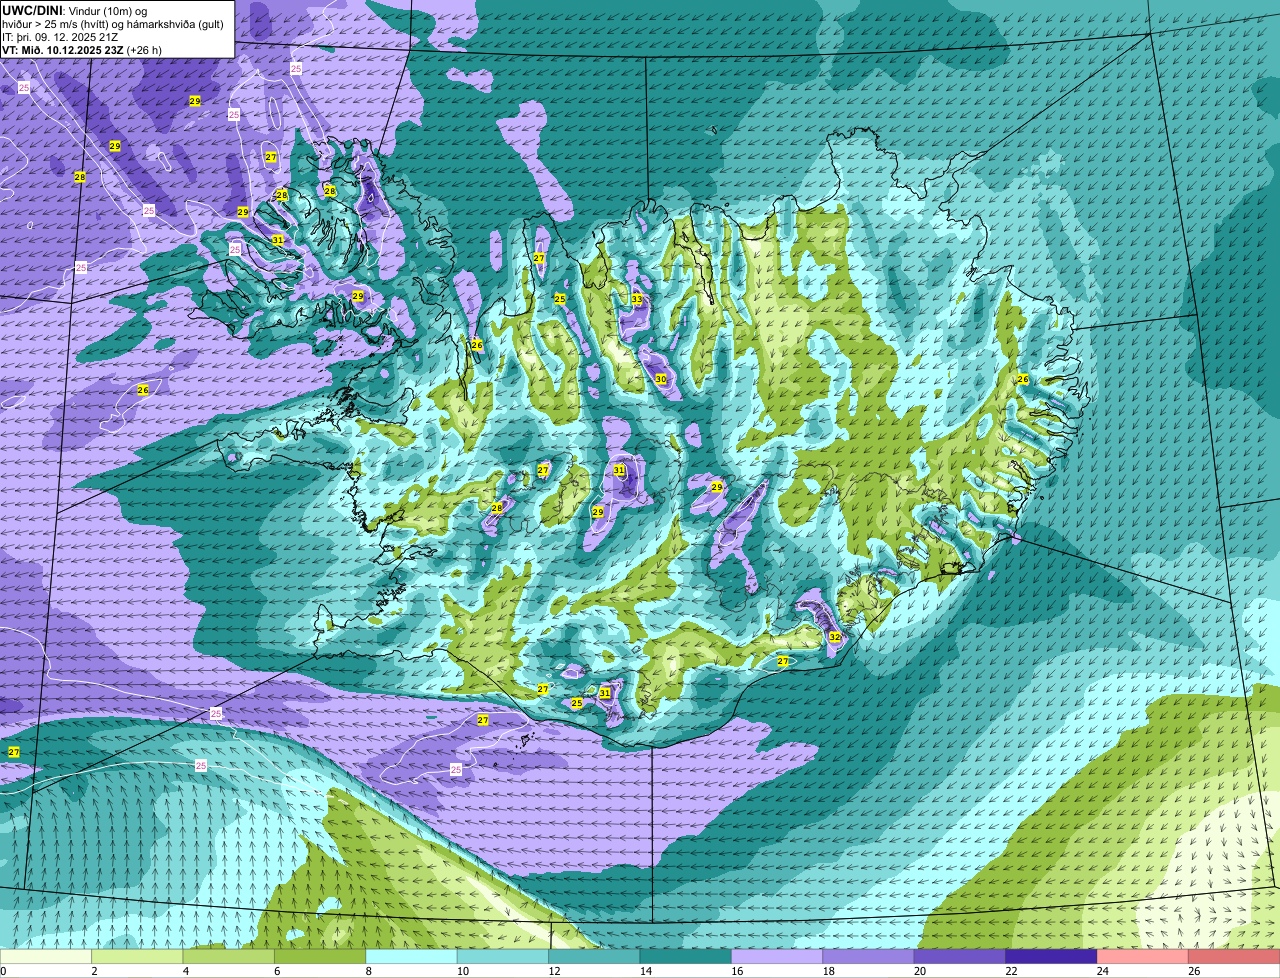Select the 8–10 m/s light cyan legend swatch
1280x978 pixels.
point(412,957)
